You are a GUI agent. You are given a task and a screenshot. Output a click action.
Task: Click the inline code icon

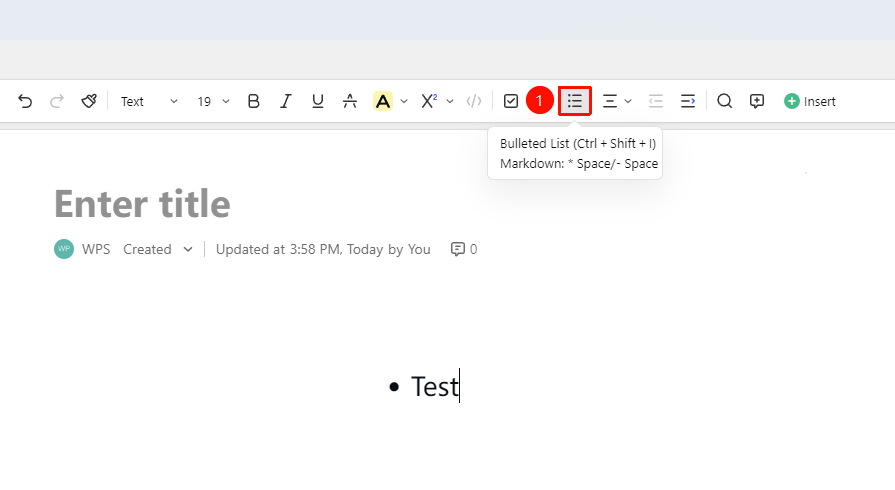(474, 101)
